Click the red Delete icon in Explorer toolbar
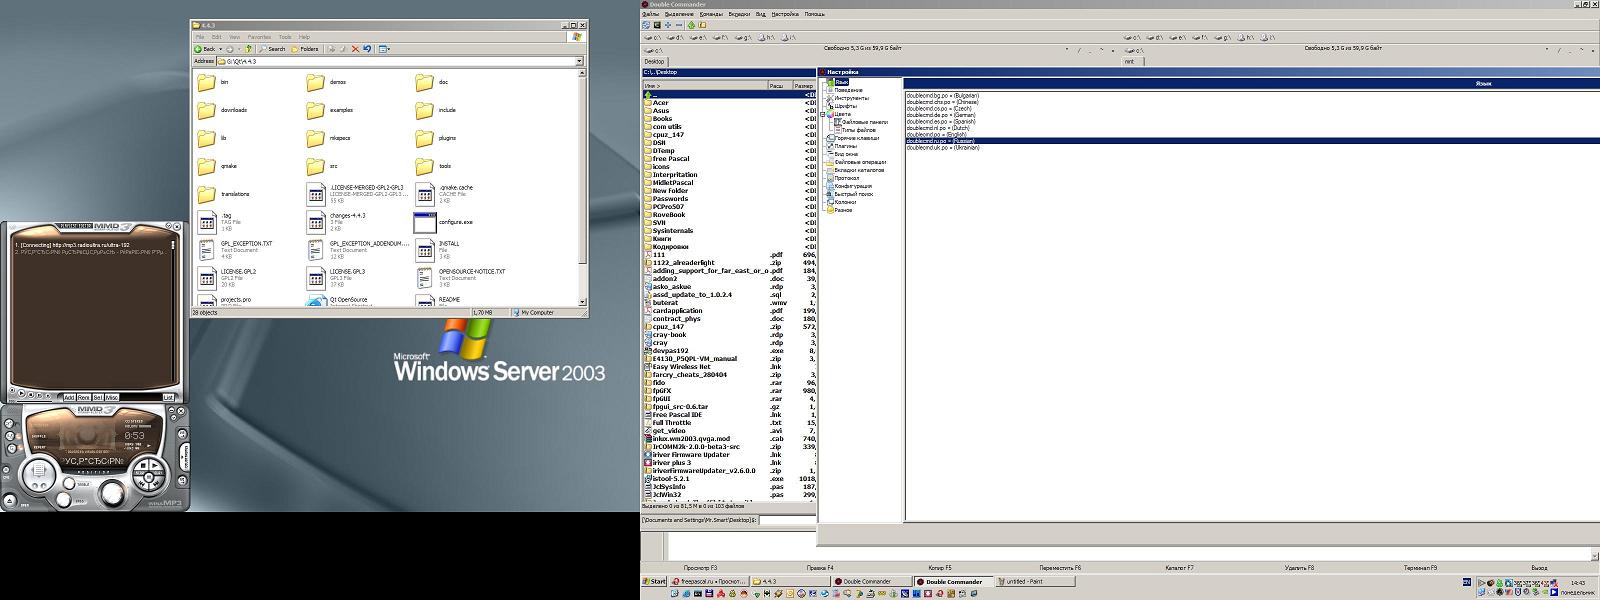This screenshot has width=1600, height=600. click(355, 48)
